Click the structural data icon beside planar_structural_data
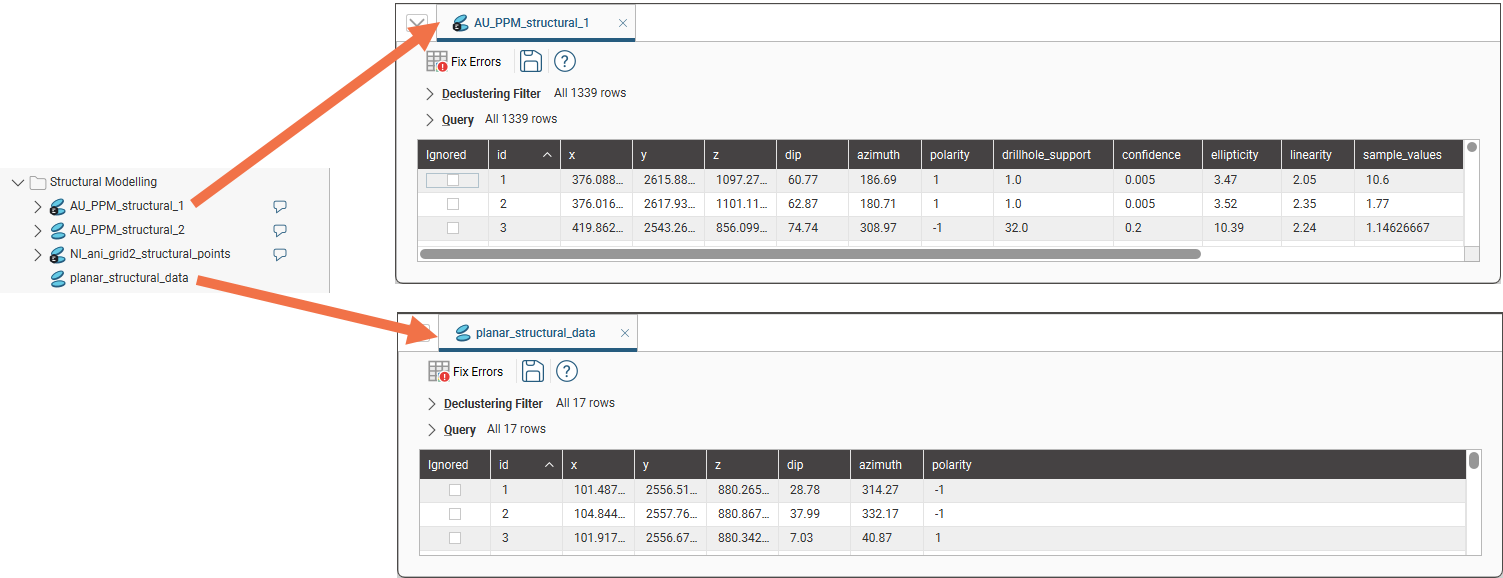 (x=57, y=278)
